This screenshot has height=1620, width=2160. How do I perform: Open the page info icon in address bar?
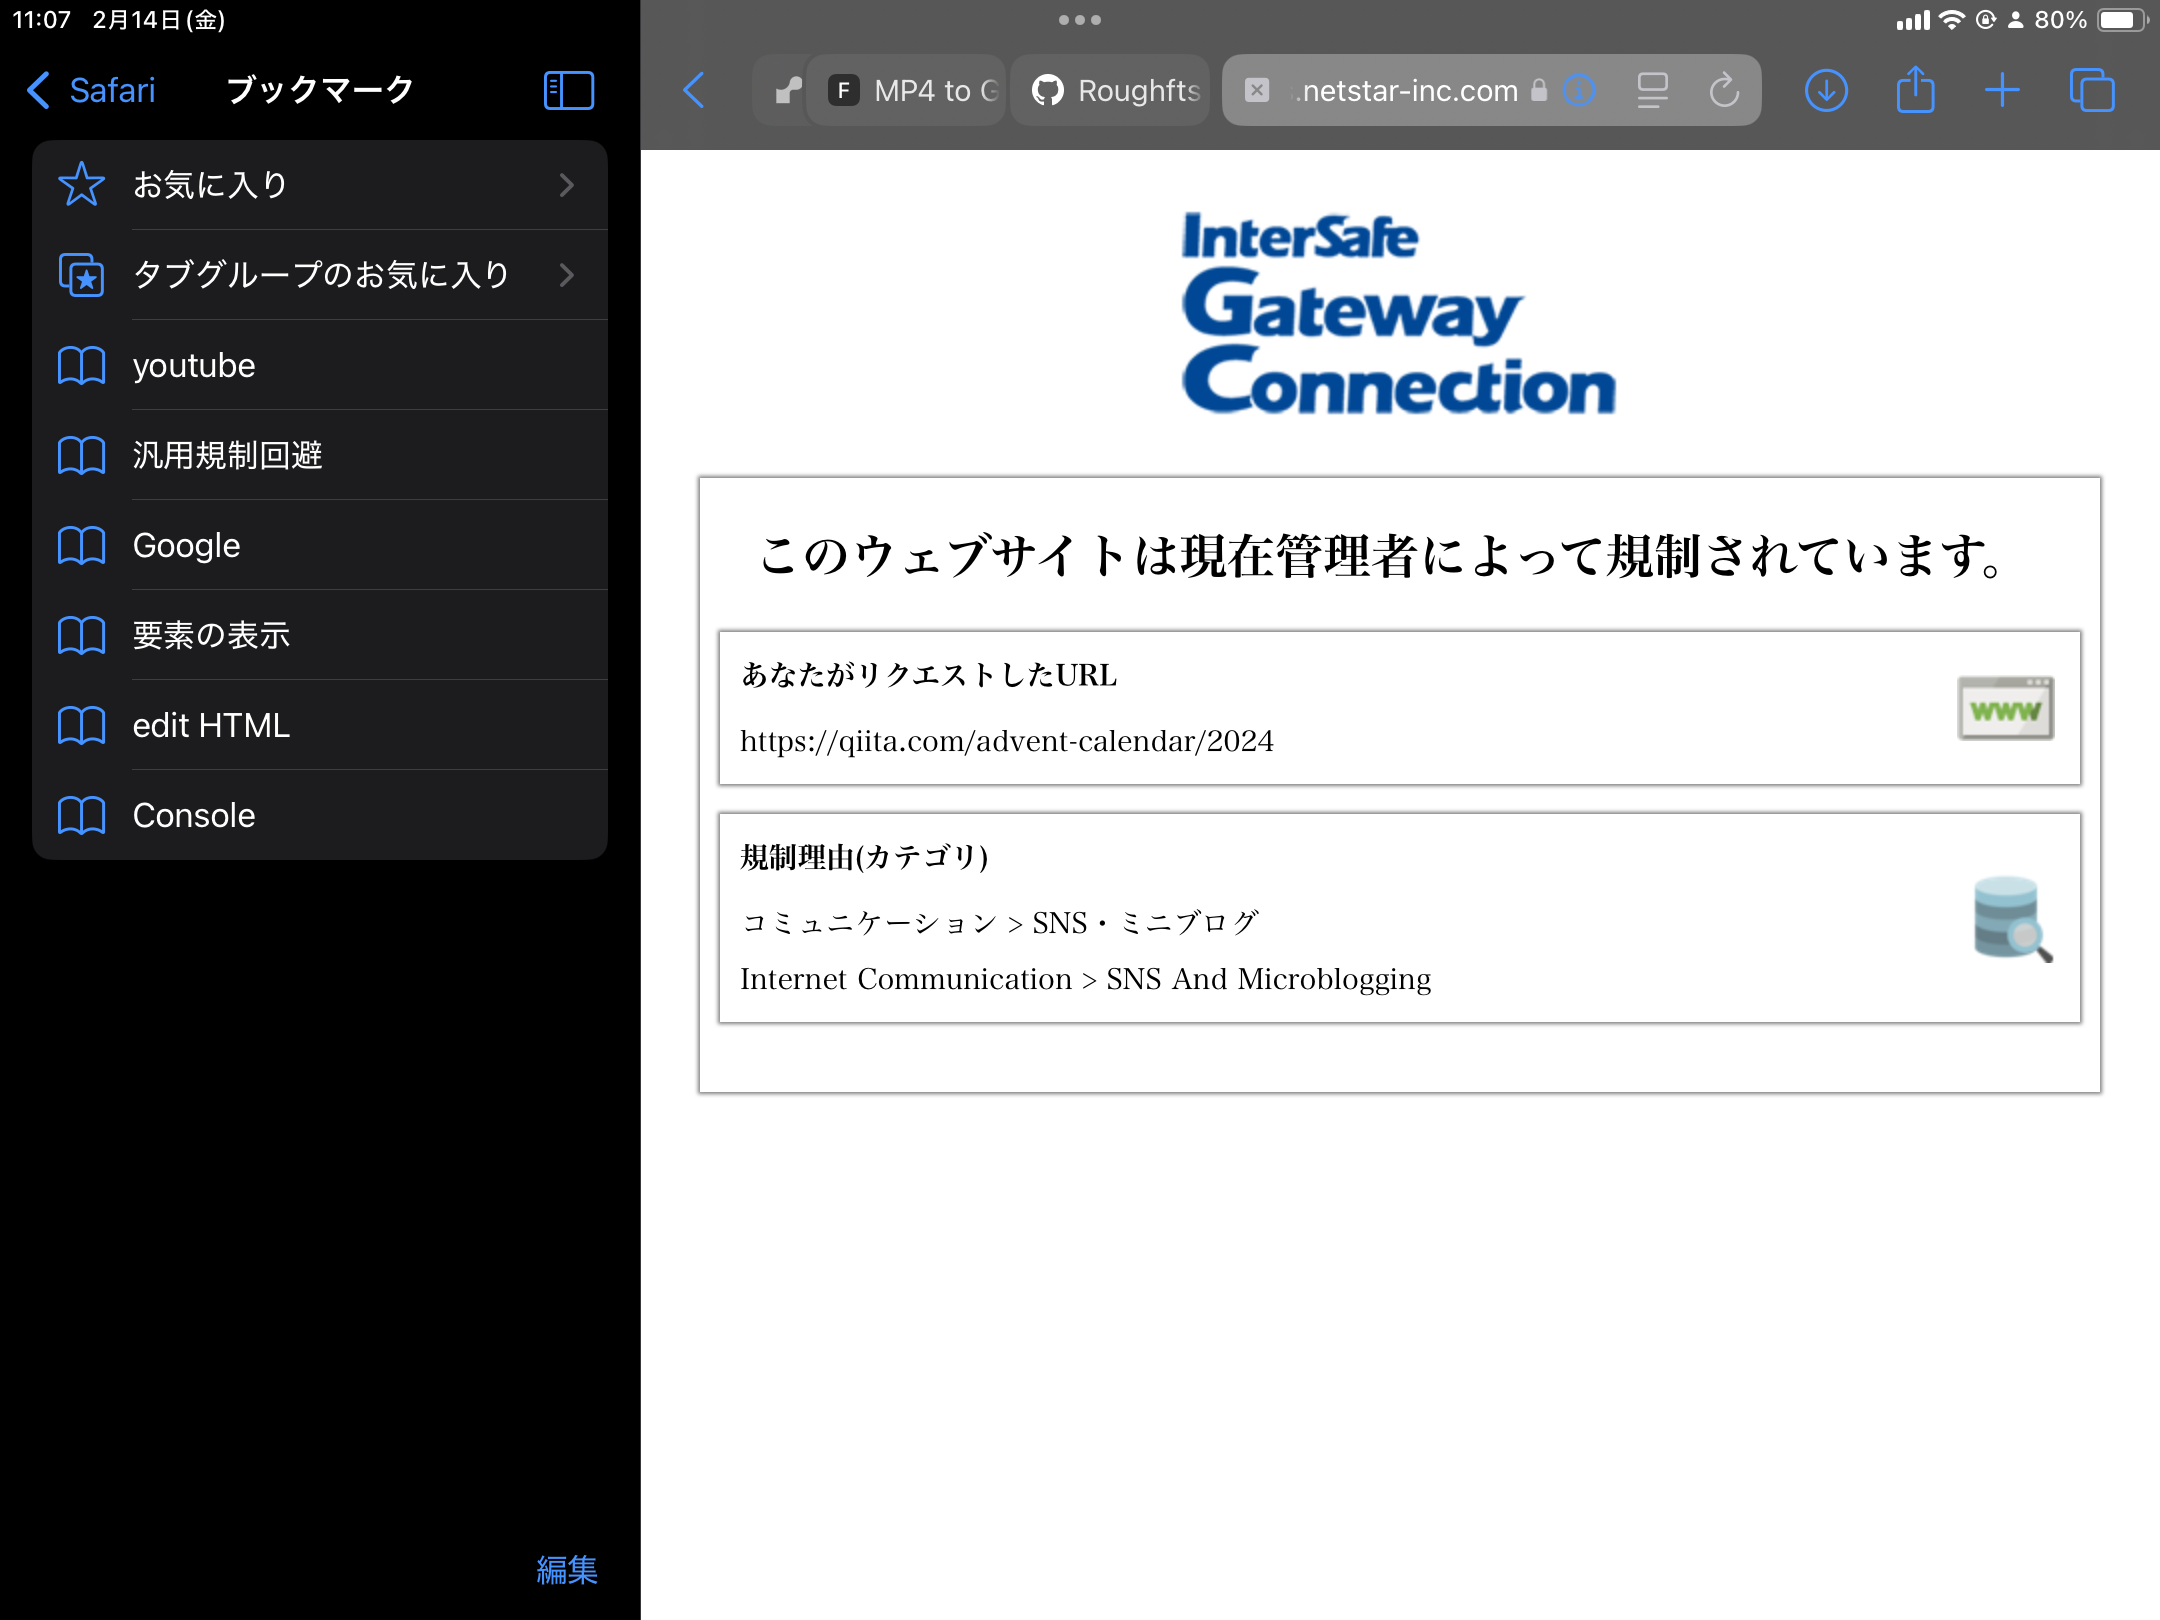coord(1579,90)
